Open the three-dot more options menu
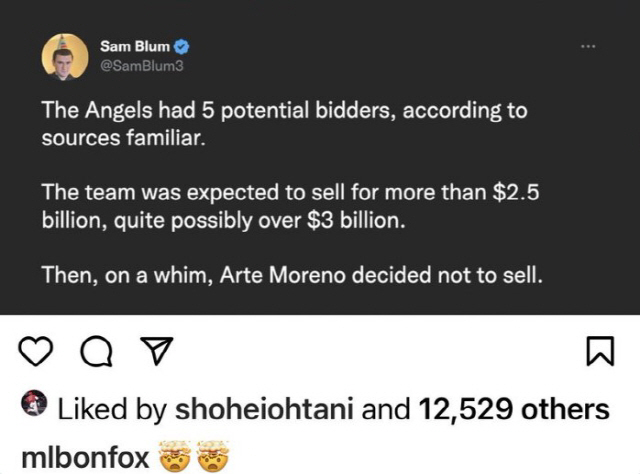This screenshot has height=474, width=640. coord(588,47)
